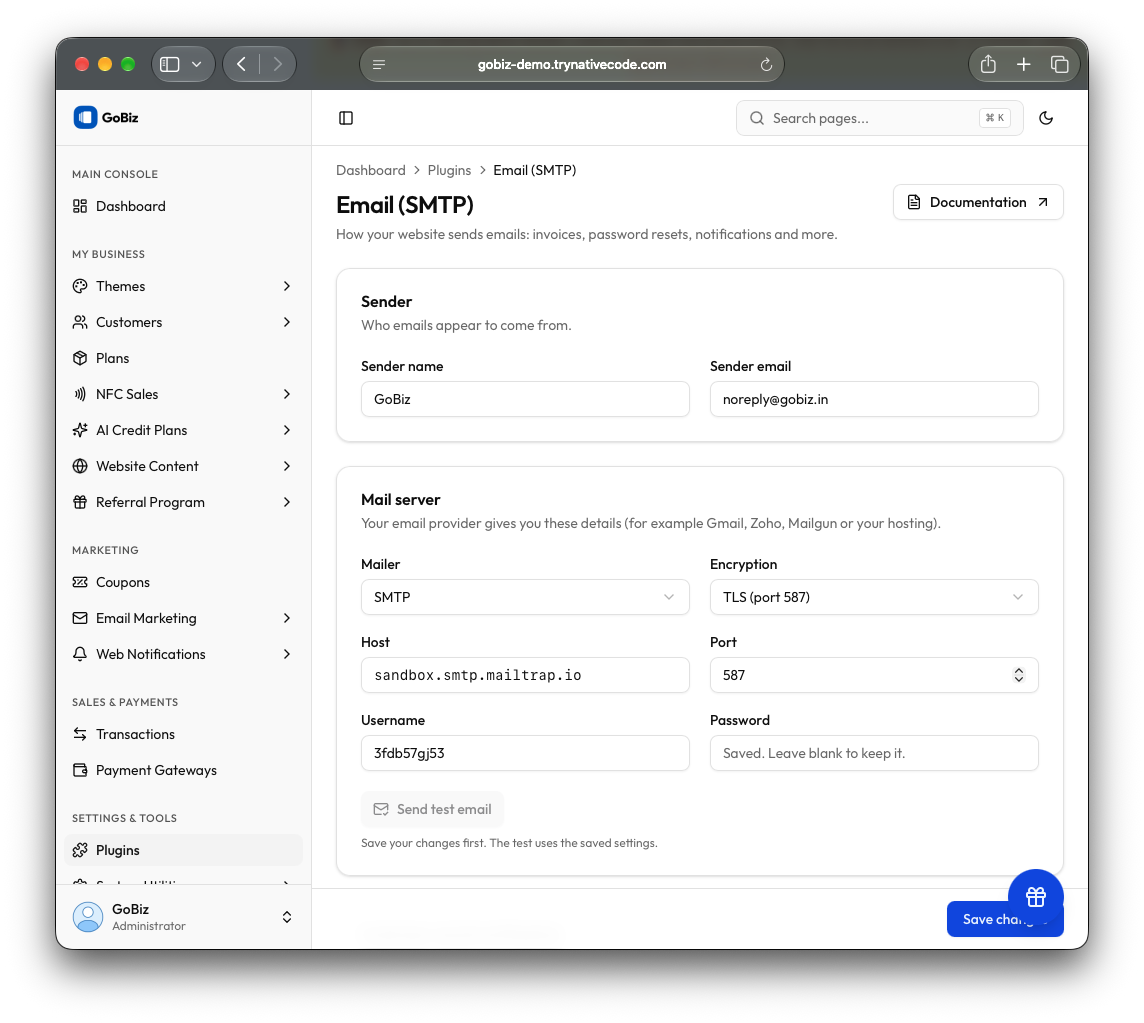The image size is (1144, 1023).
Task: Click the Themes palette icon
Action: [80, 286]
